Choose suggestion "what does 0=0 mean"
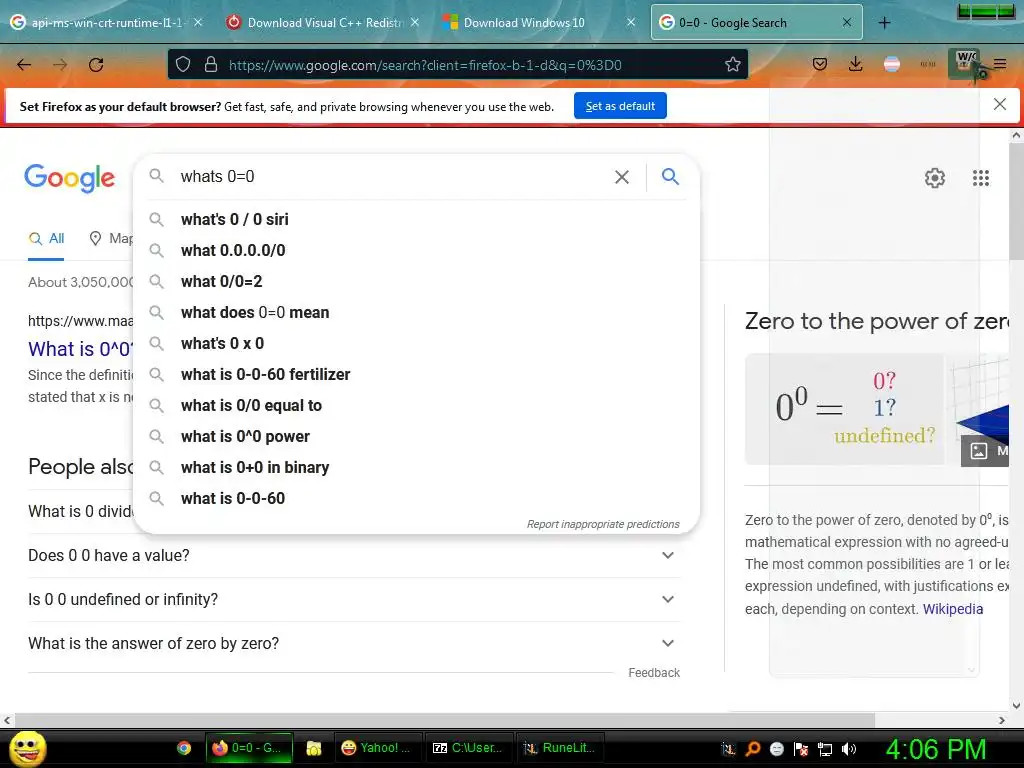 [x=416, y=312]
